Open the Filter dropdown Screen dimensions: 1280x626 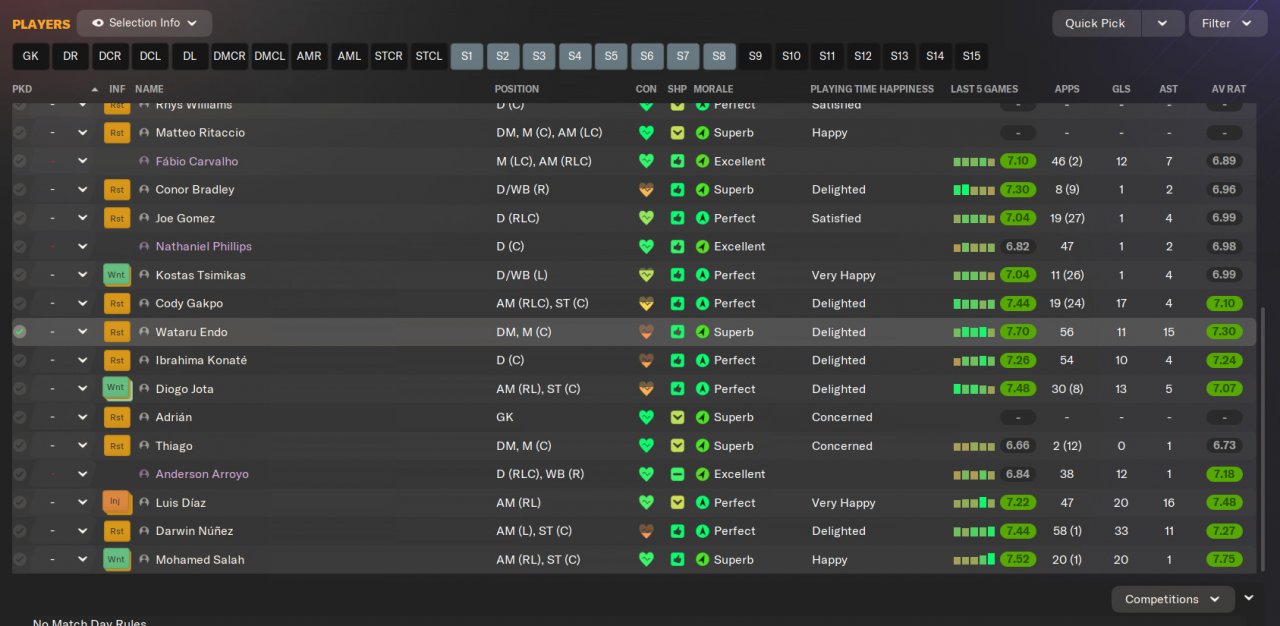1228,23
